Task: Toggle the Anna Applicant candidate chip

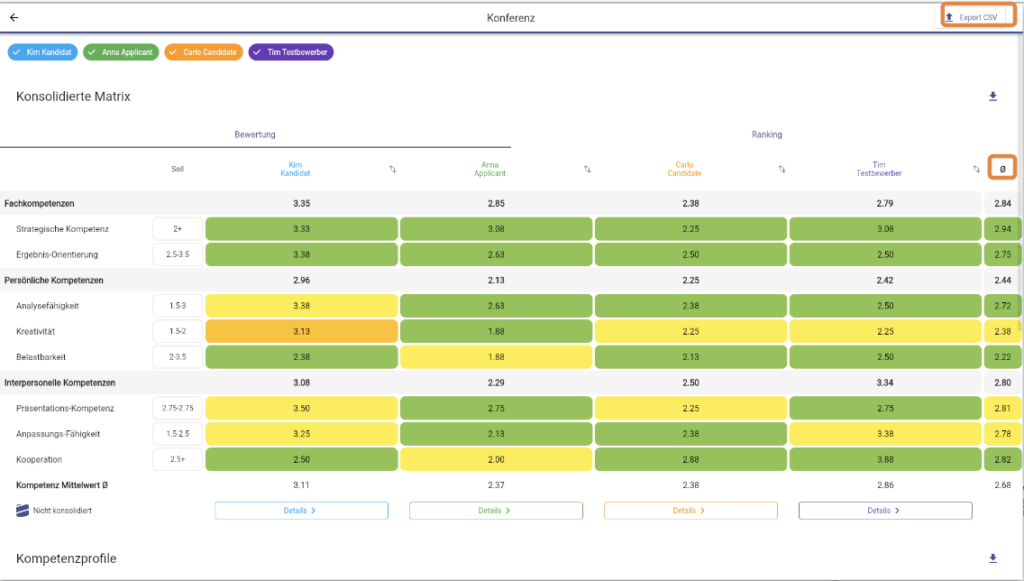Action: (121, 52)
